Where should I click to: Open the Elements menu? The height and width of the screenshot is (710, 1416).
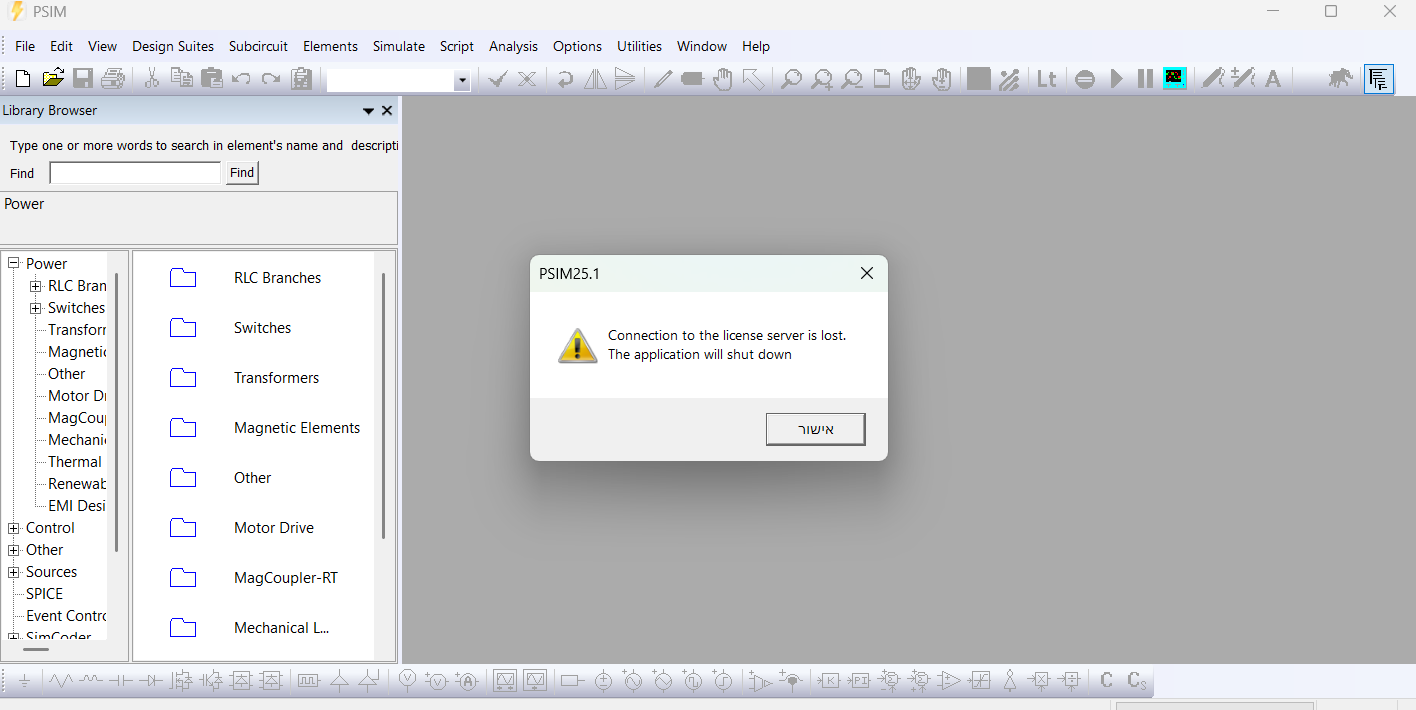(x=330, y=46)
